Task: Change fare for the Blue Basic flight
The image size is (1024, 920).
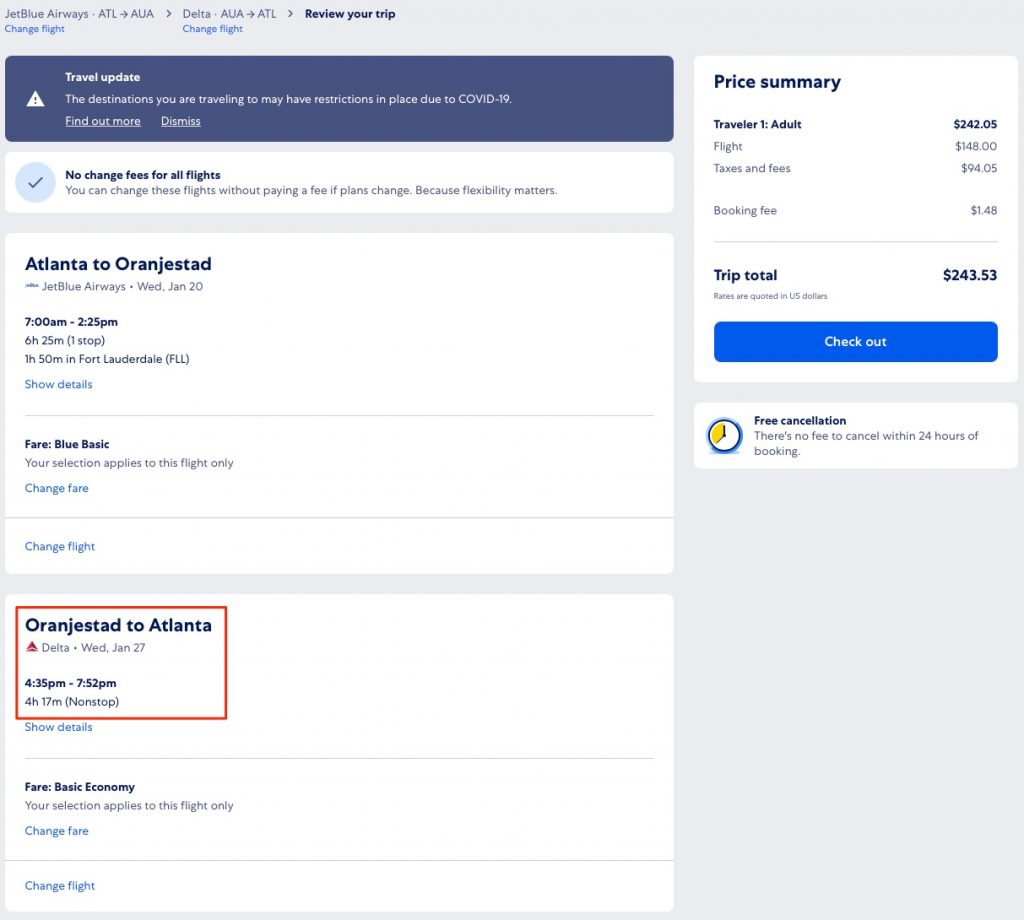Action: (x=56, y=488)
